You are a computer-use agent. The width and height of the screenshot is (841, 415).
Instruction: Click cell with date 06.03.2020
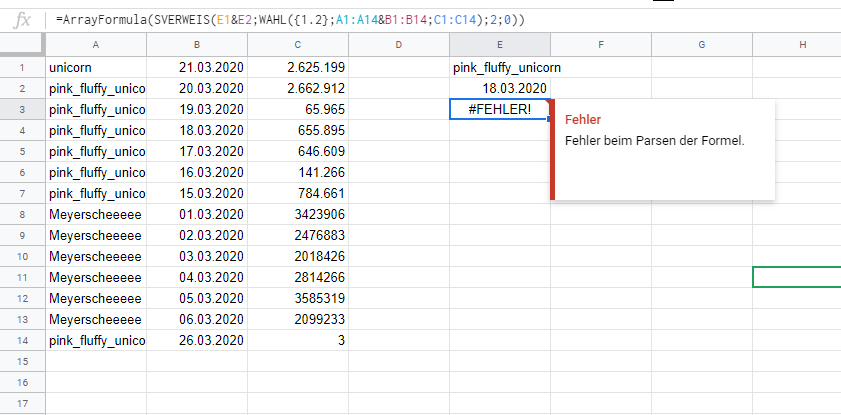(197, 320)
